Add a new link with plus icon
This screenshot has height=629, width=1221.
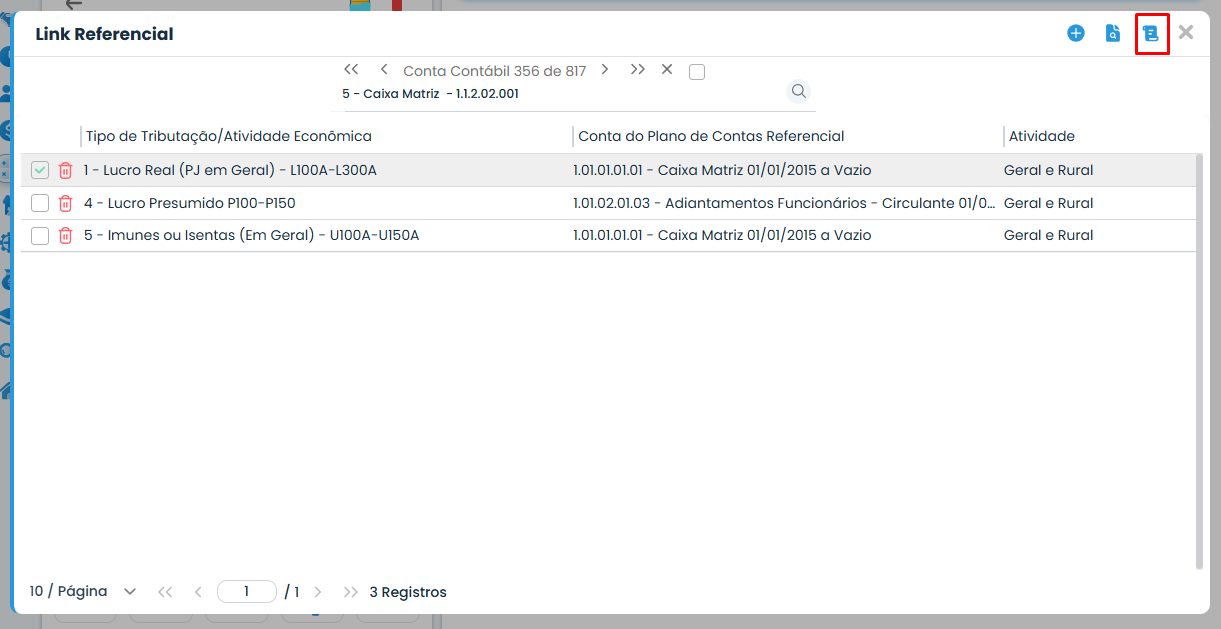tap(1076, 33)
